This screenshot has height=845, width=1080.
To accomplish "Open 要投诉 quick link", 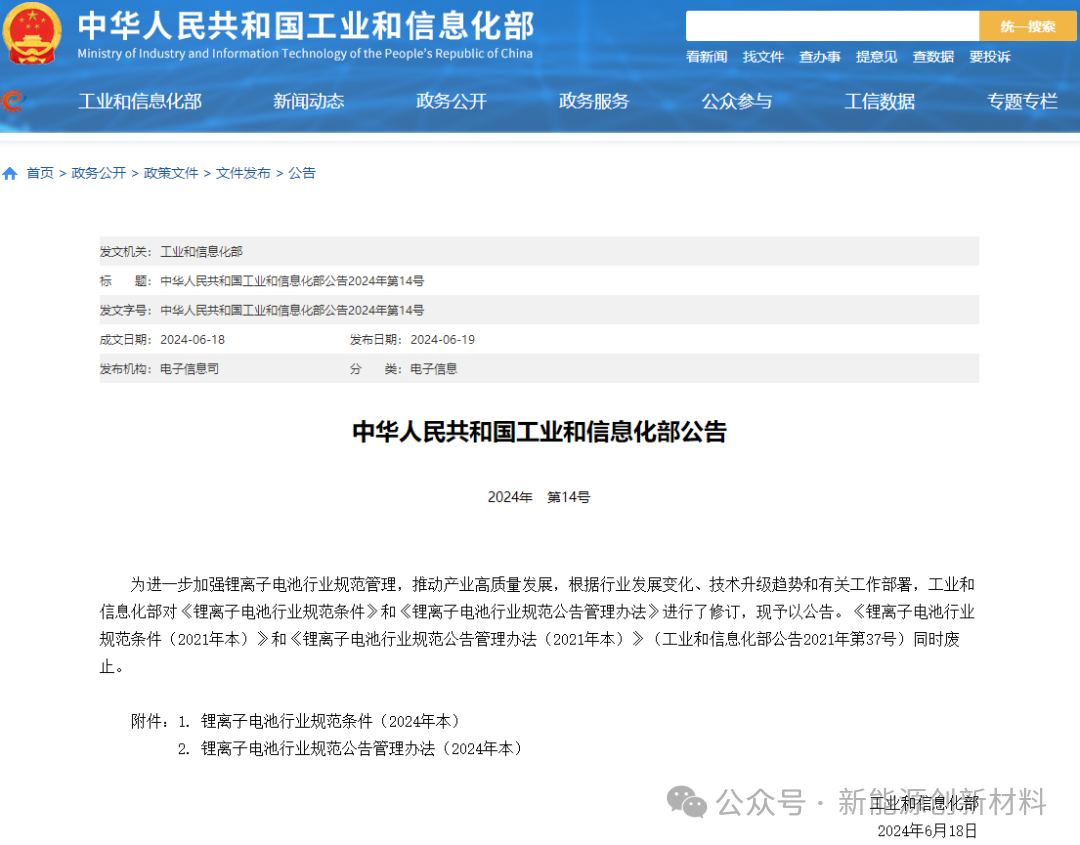I will pos(990,57).
